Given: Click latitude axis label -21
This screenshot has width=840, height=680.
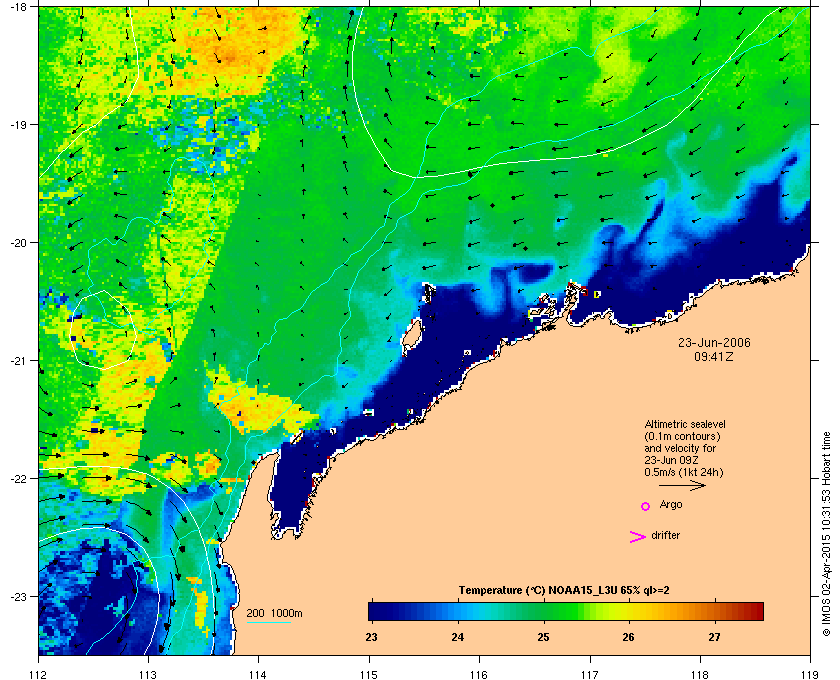Looking at the screenshot, I should 18,360.
